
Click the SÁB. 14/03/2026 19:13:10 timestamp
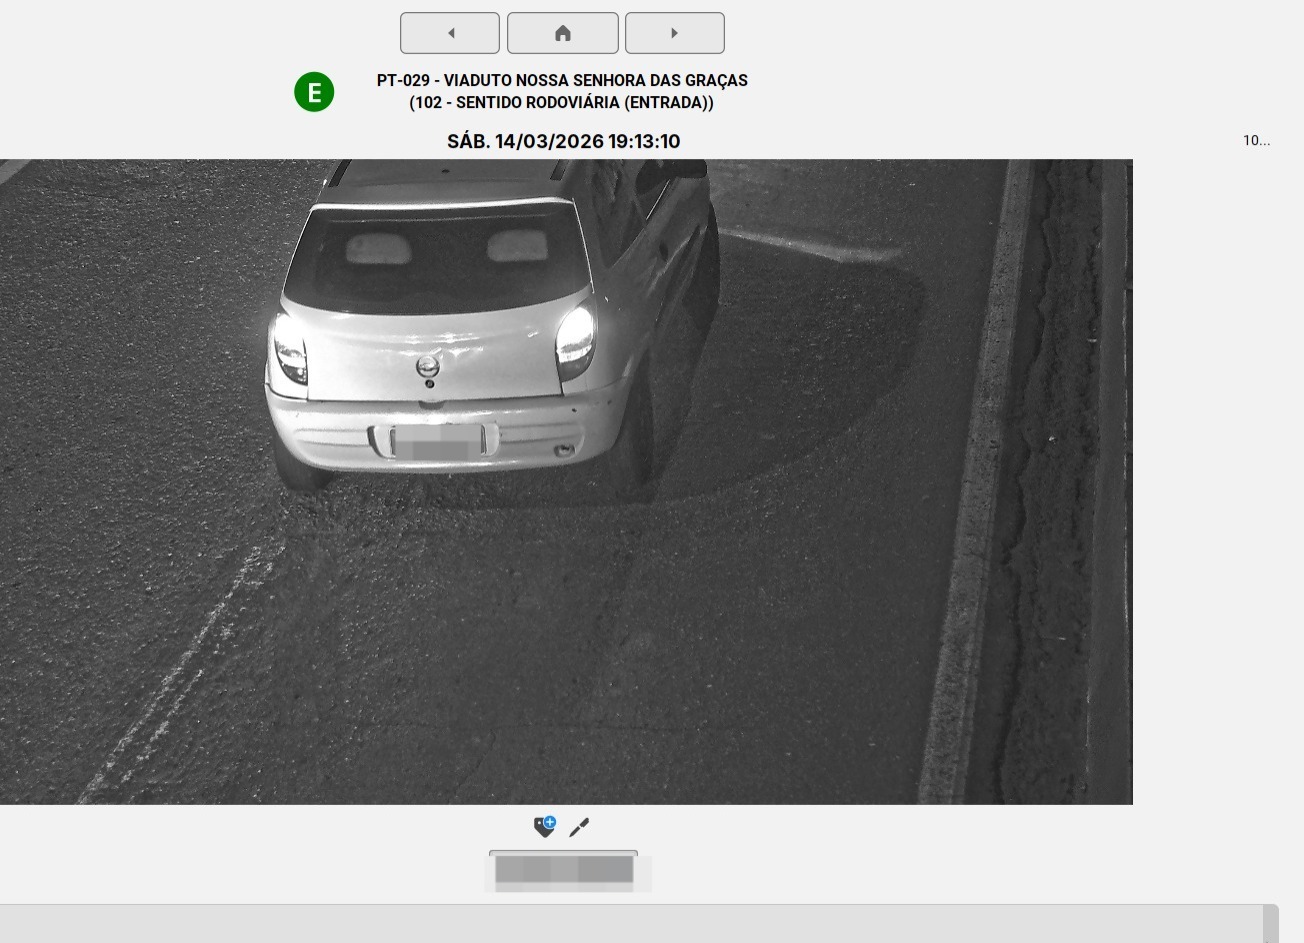tap(563, 141)
